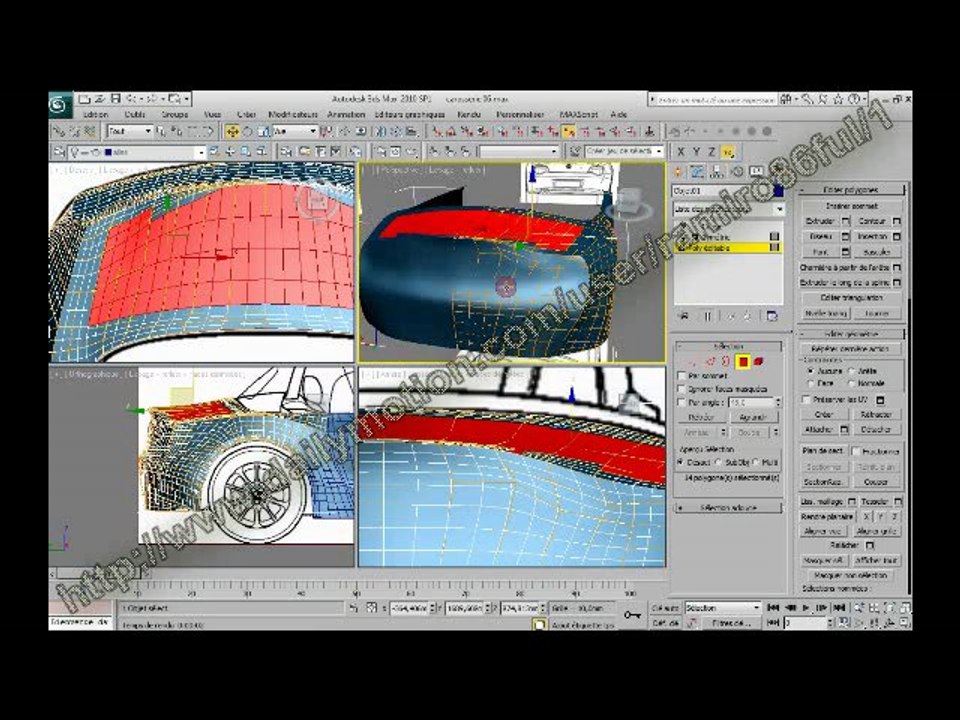Activate Border sub-object selection mode
The height and width of the screenshot is (720, 960).
point(726,362)
